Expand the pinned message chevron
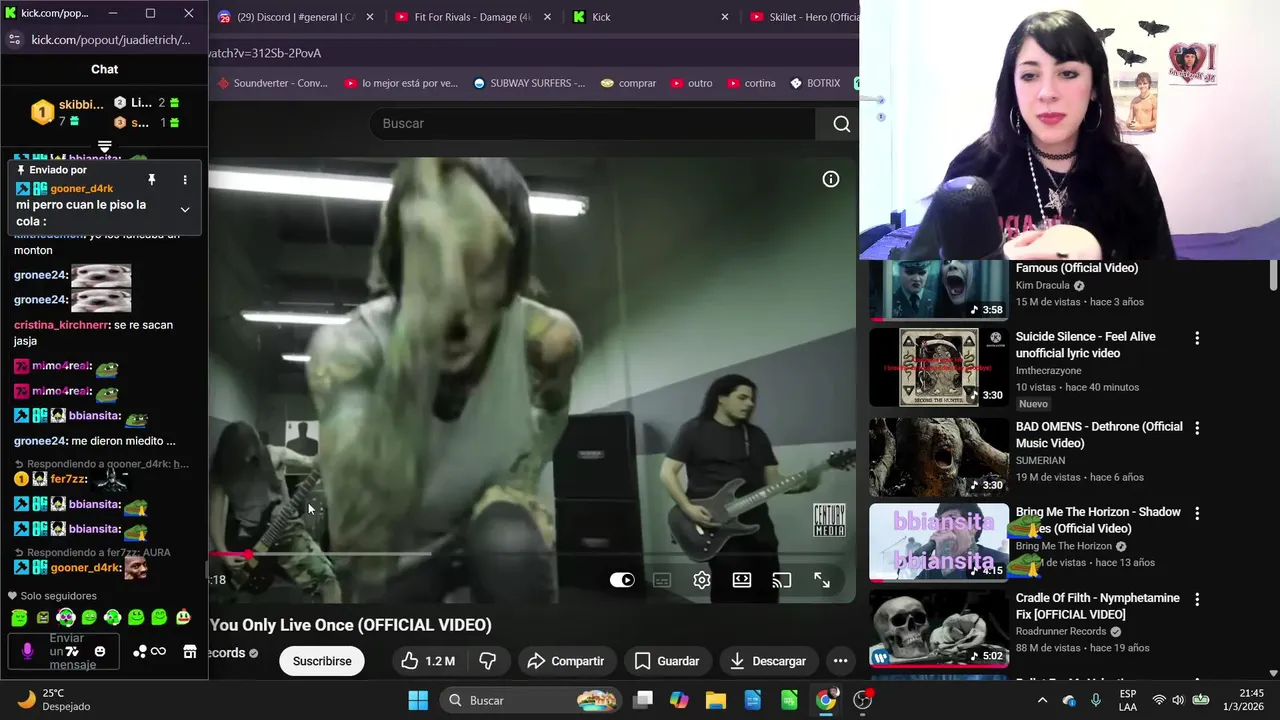The height and width of the screenshot is (720, 1280). [185, 210]
